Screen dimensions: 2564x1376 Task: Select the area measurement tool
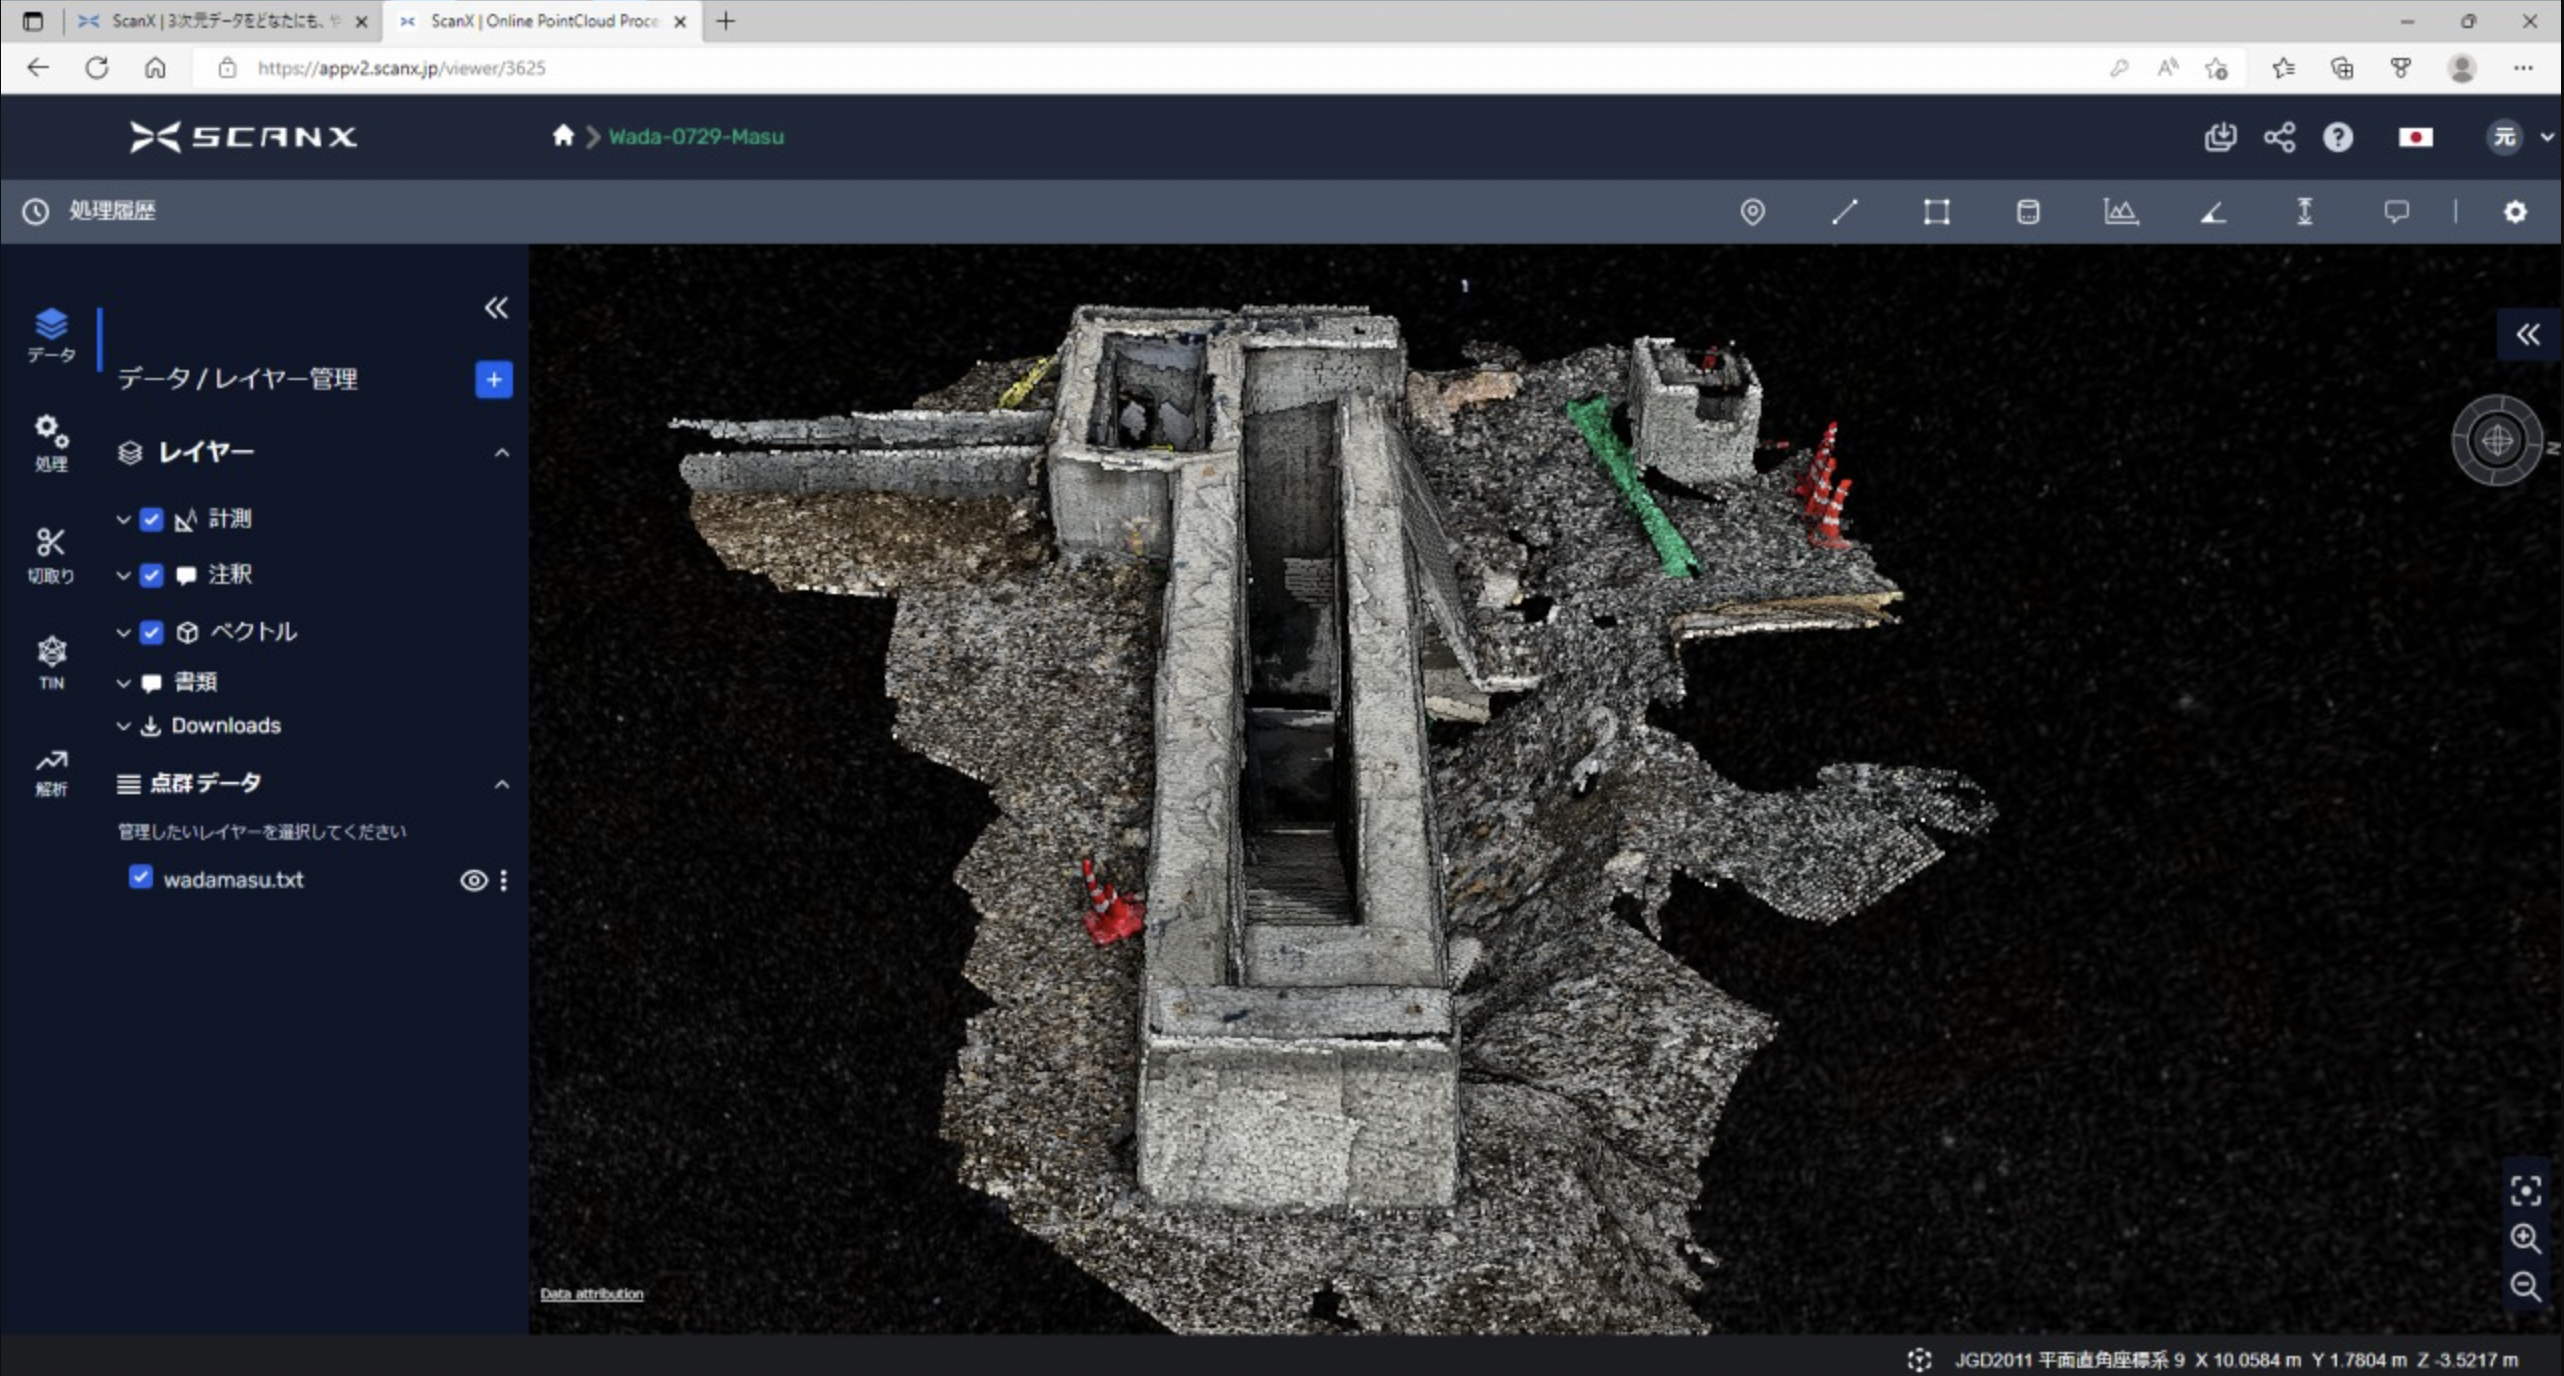coord(1936,212)
